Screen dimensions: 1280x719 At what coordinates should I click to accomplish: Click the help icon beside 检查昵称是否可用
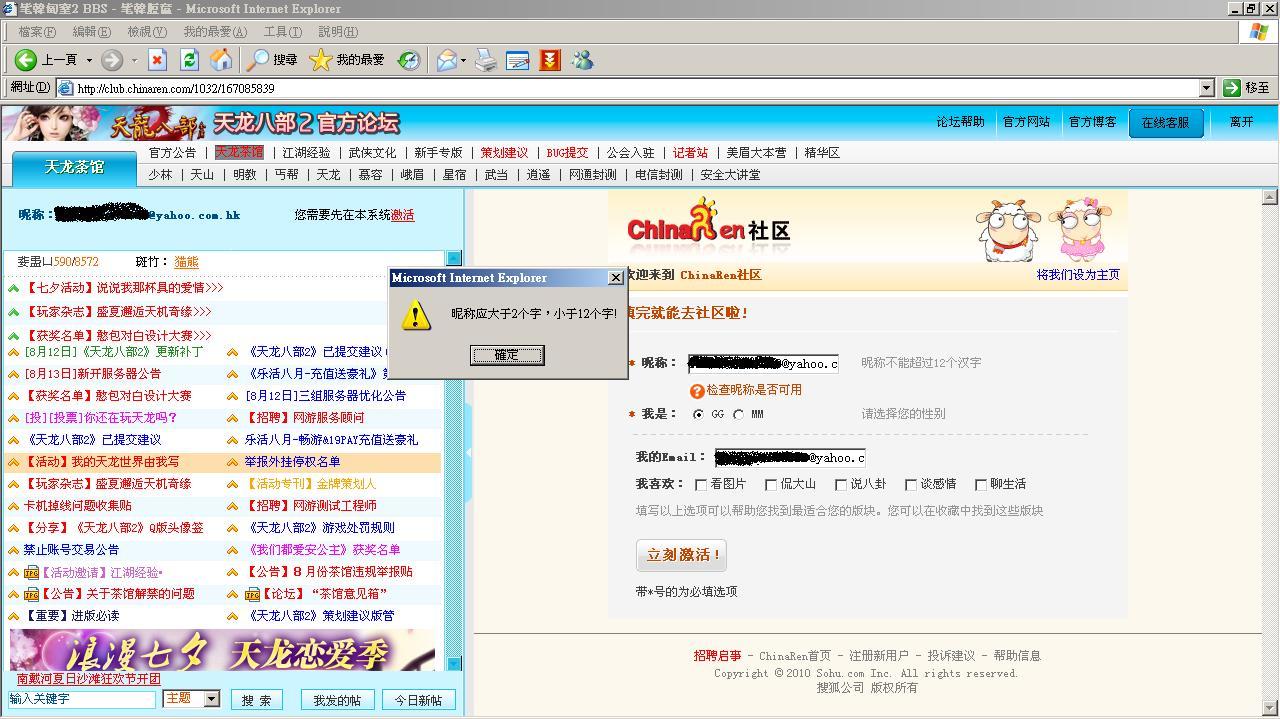click(697, 391)
